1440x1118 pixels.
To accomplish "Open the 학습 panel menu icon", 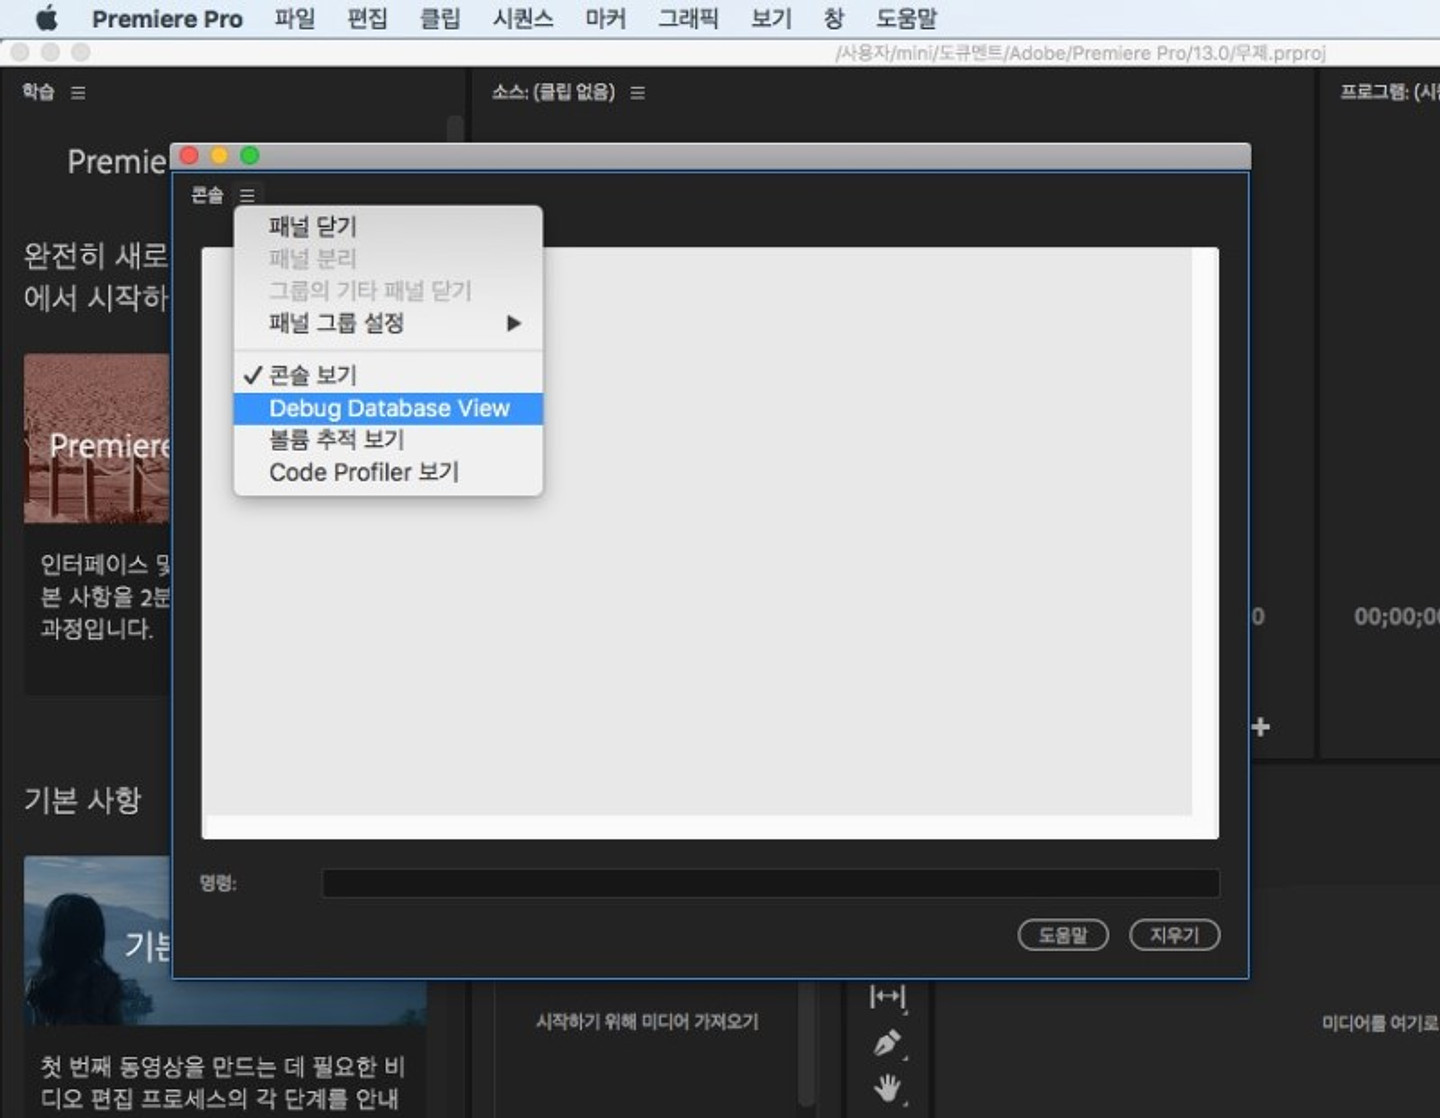I will 78,93.
